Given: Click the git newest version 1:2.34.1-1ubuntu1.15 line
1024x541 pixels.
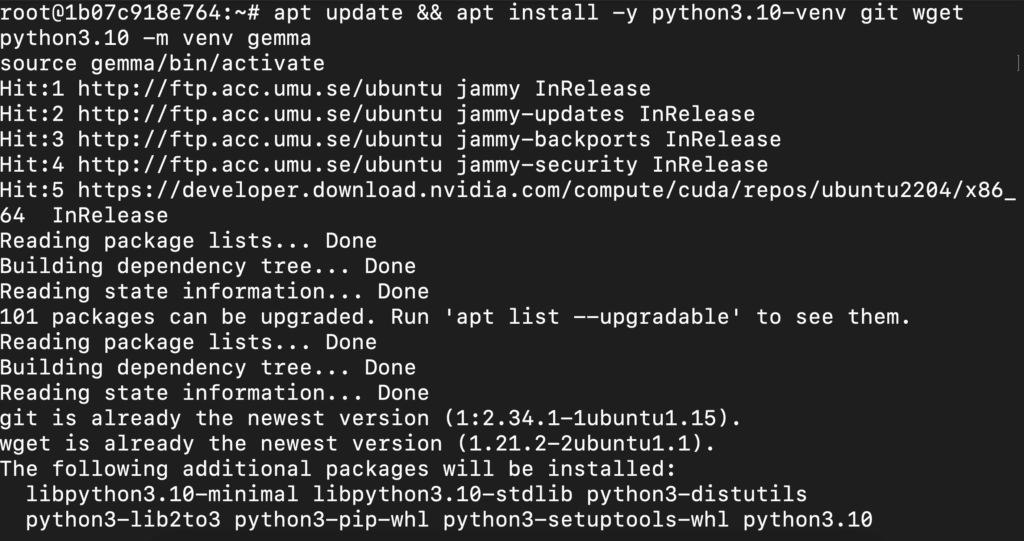Looking at the screenshot, I should (x=370, y=419).
